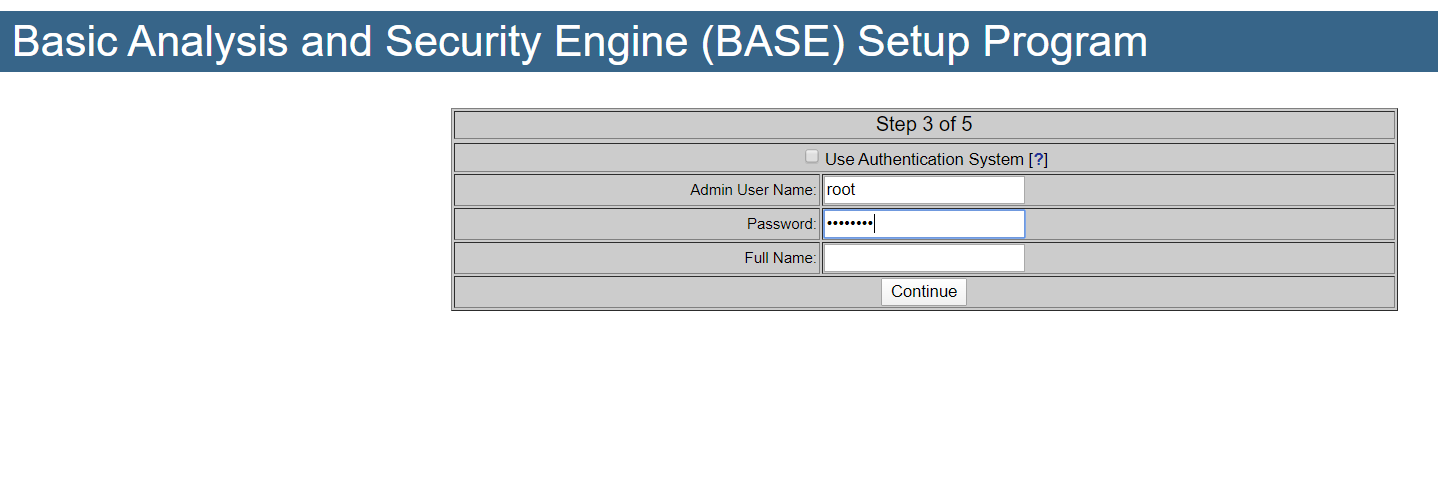Click into the Full Name text box

point(923,258)
